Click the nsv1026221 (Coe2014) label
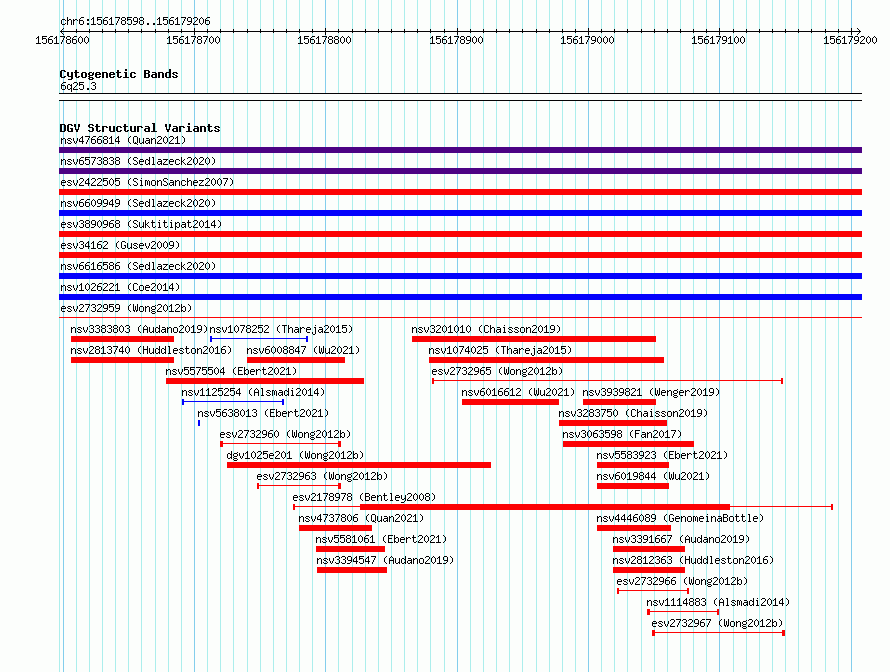The image size is (890, 672). (x=120, y=287)
